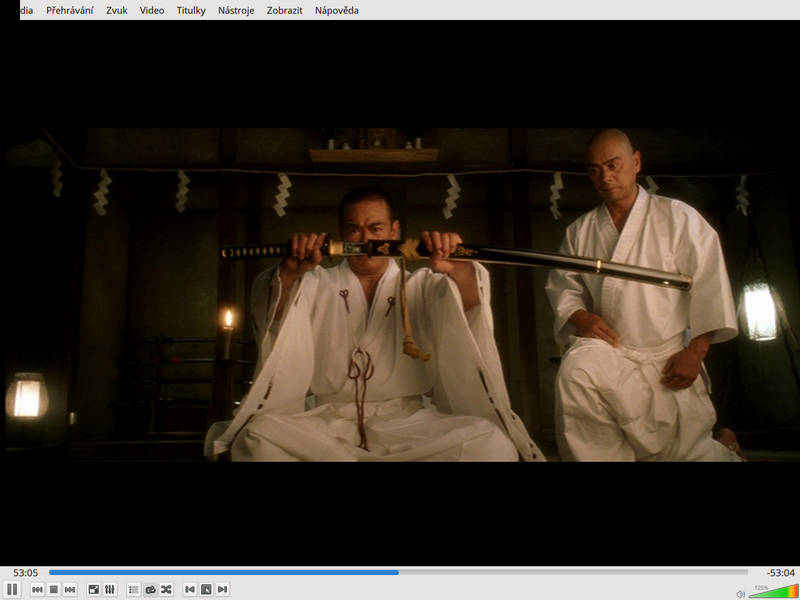800x600 pixels.
Task: Jump to the previous media item
Action: pos(37,590)
